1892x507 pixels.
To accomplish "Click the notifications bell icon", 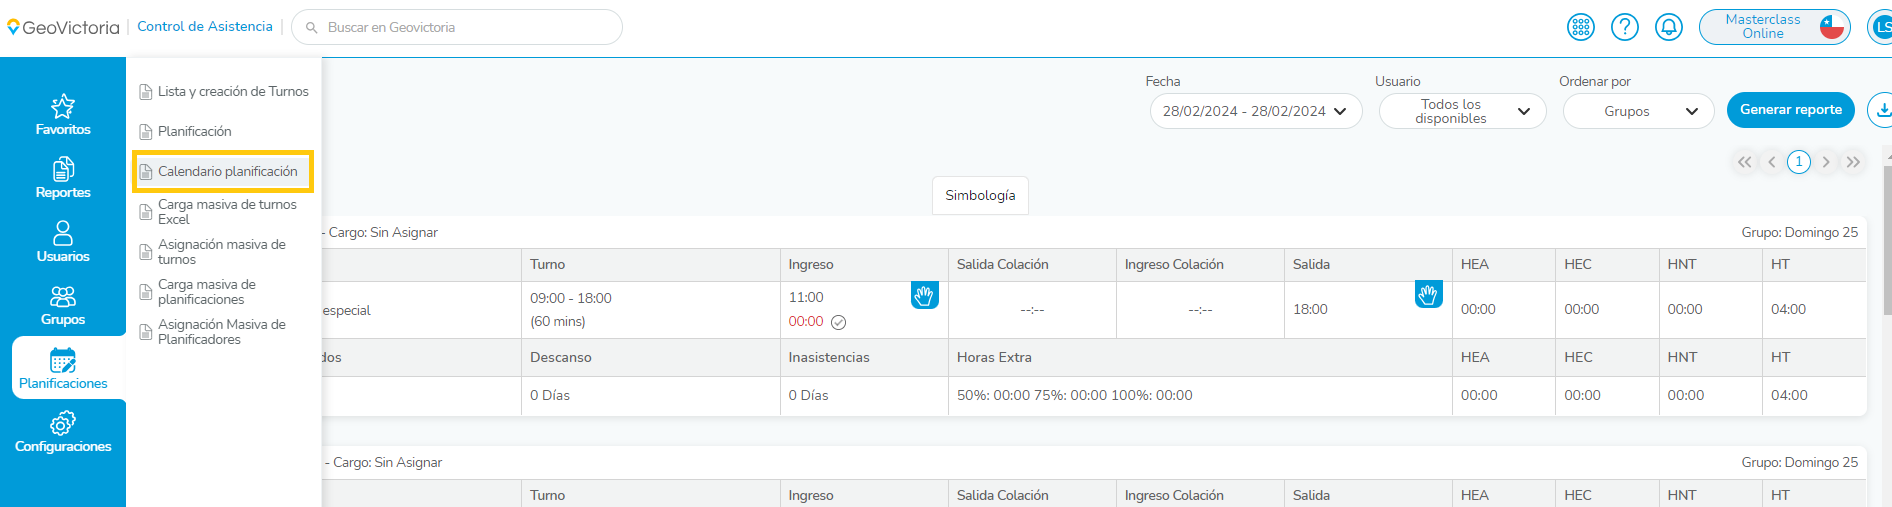I will pyautogui.click(x=1668, y=27).
